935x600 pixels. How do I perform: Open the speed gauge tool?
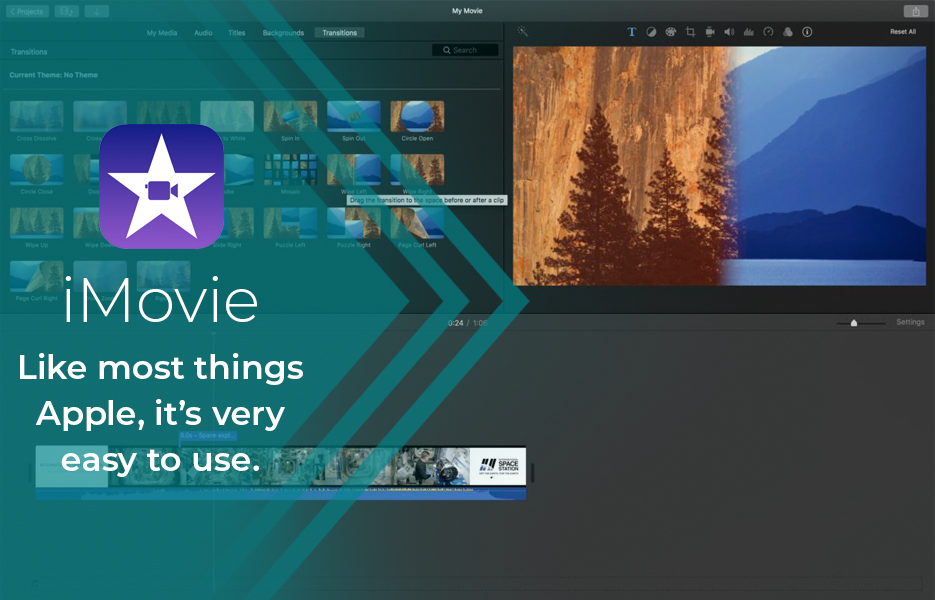[x=768, y=32]
